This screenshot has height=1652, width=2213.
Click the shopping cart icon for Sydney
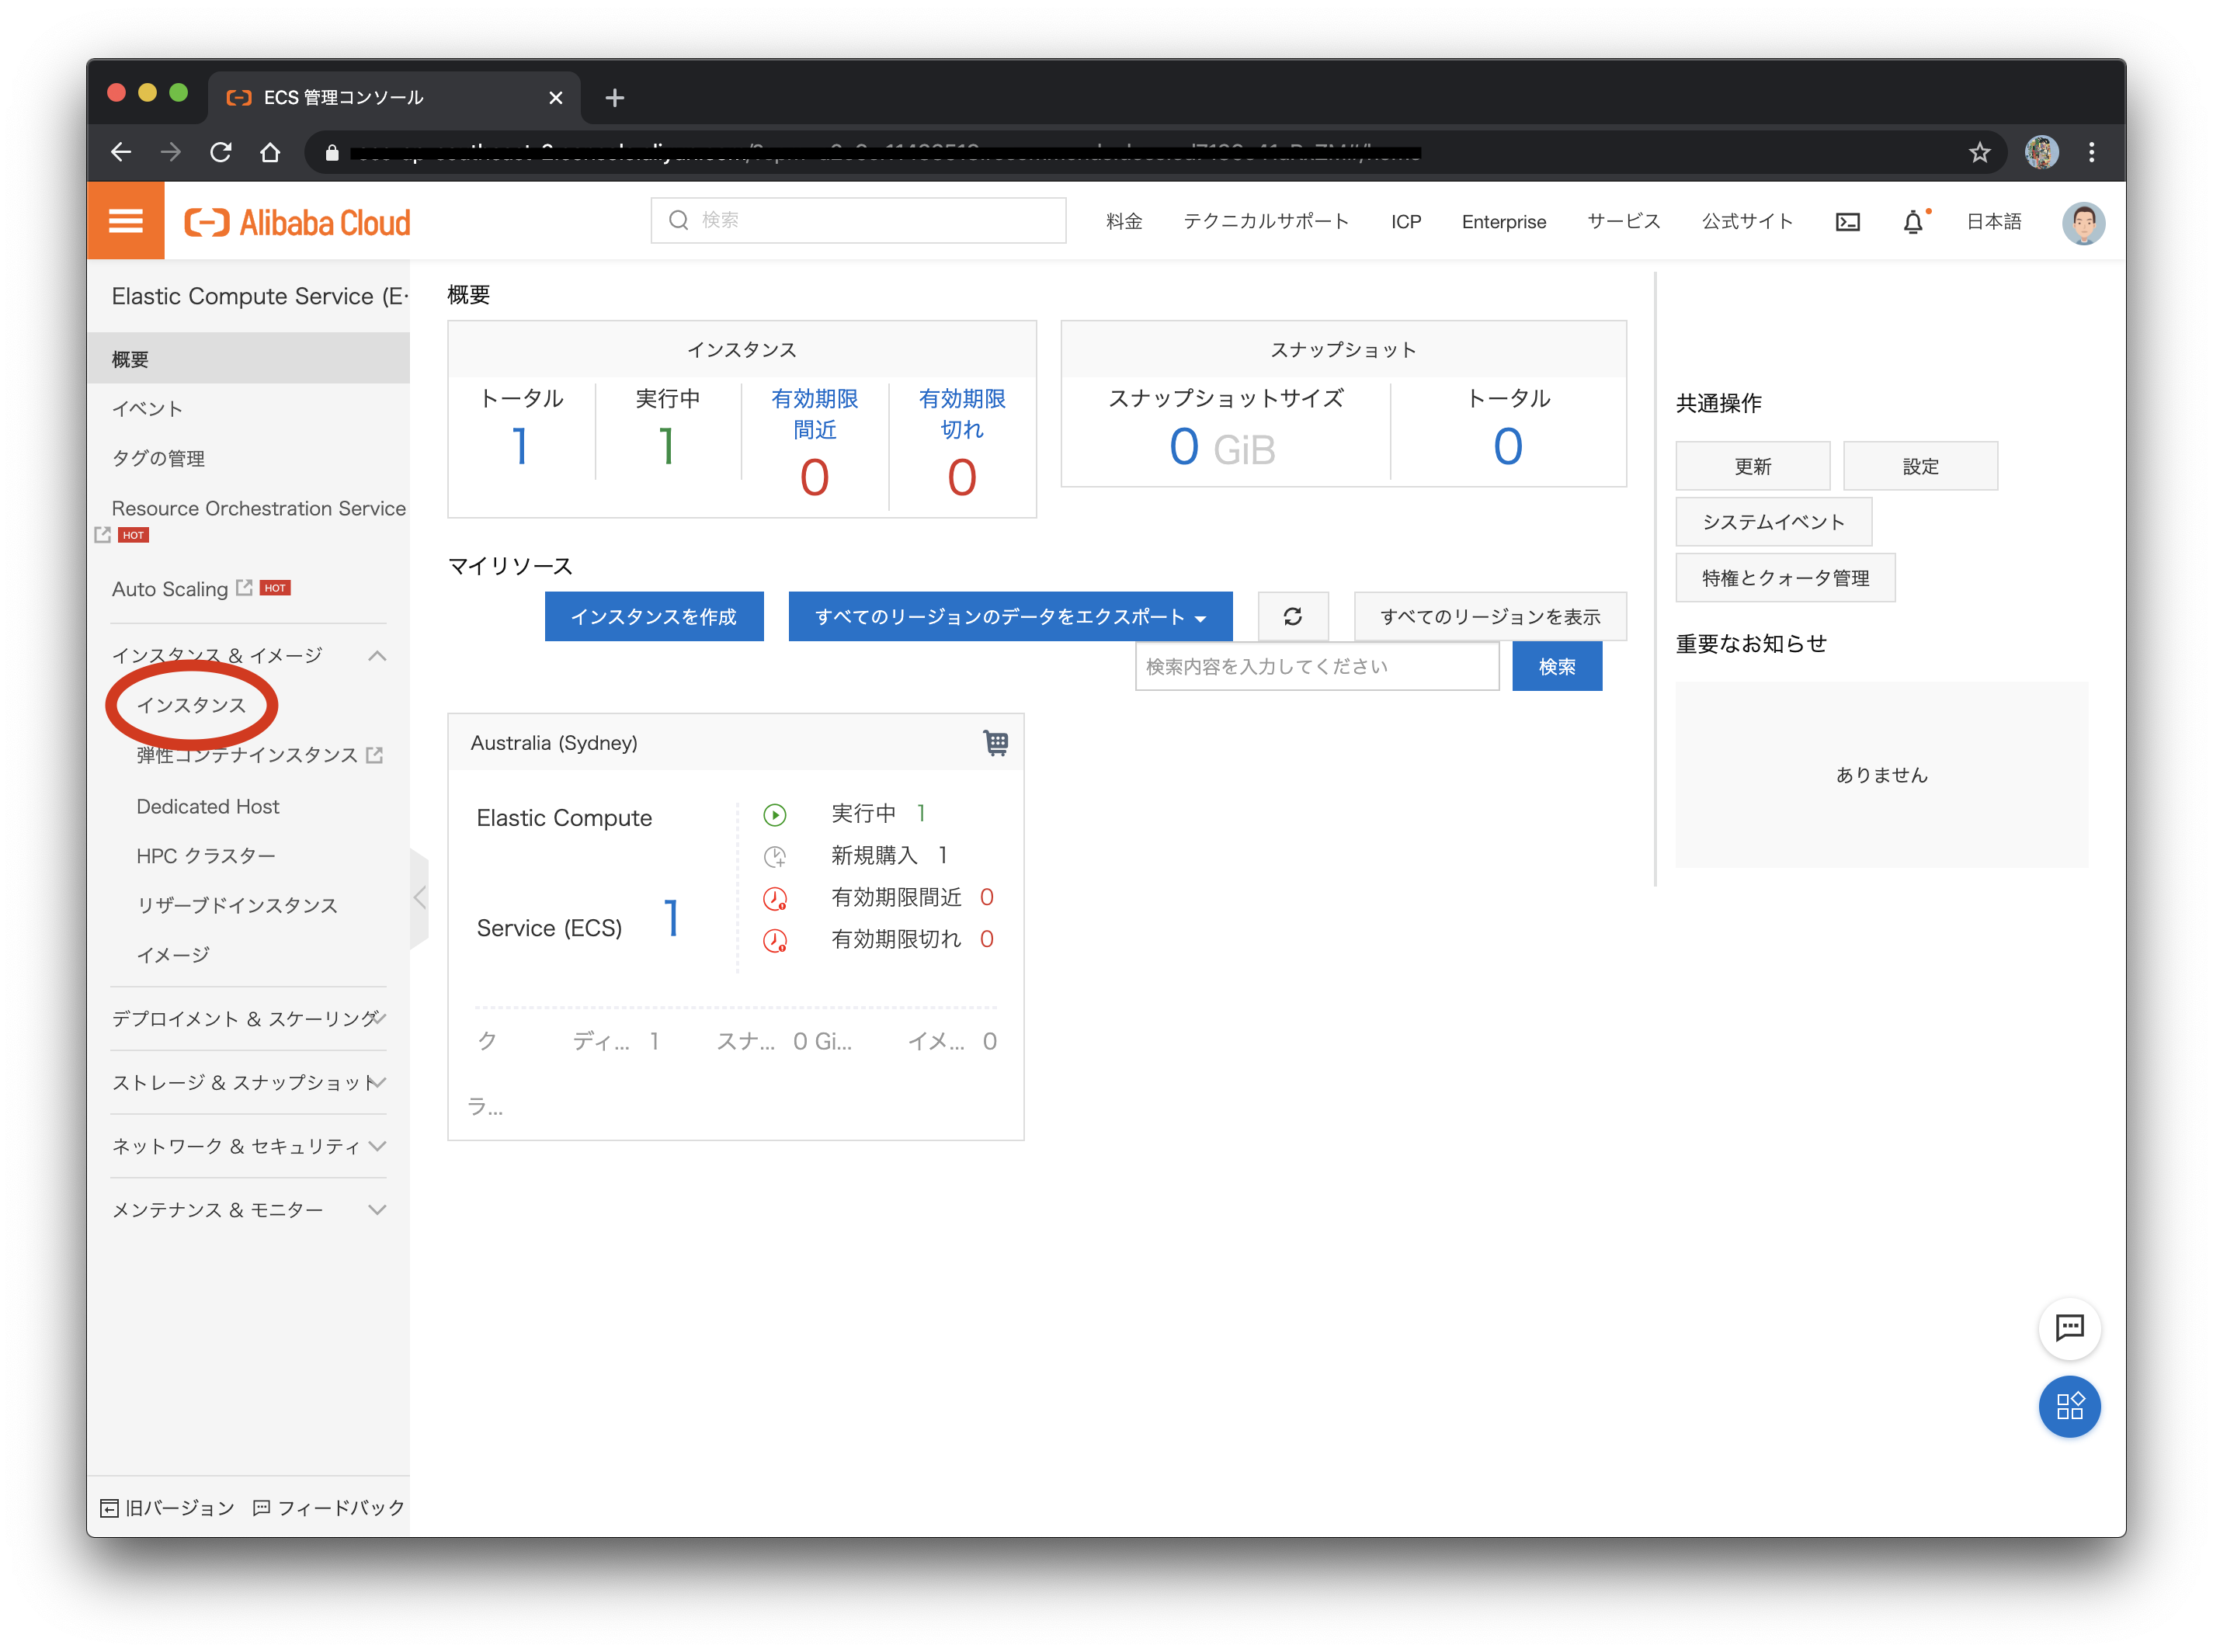click(995, 743)
